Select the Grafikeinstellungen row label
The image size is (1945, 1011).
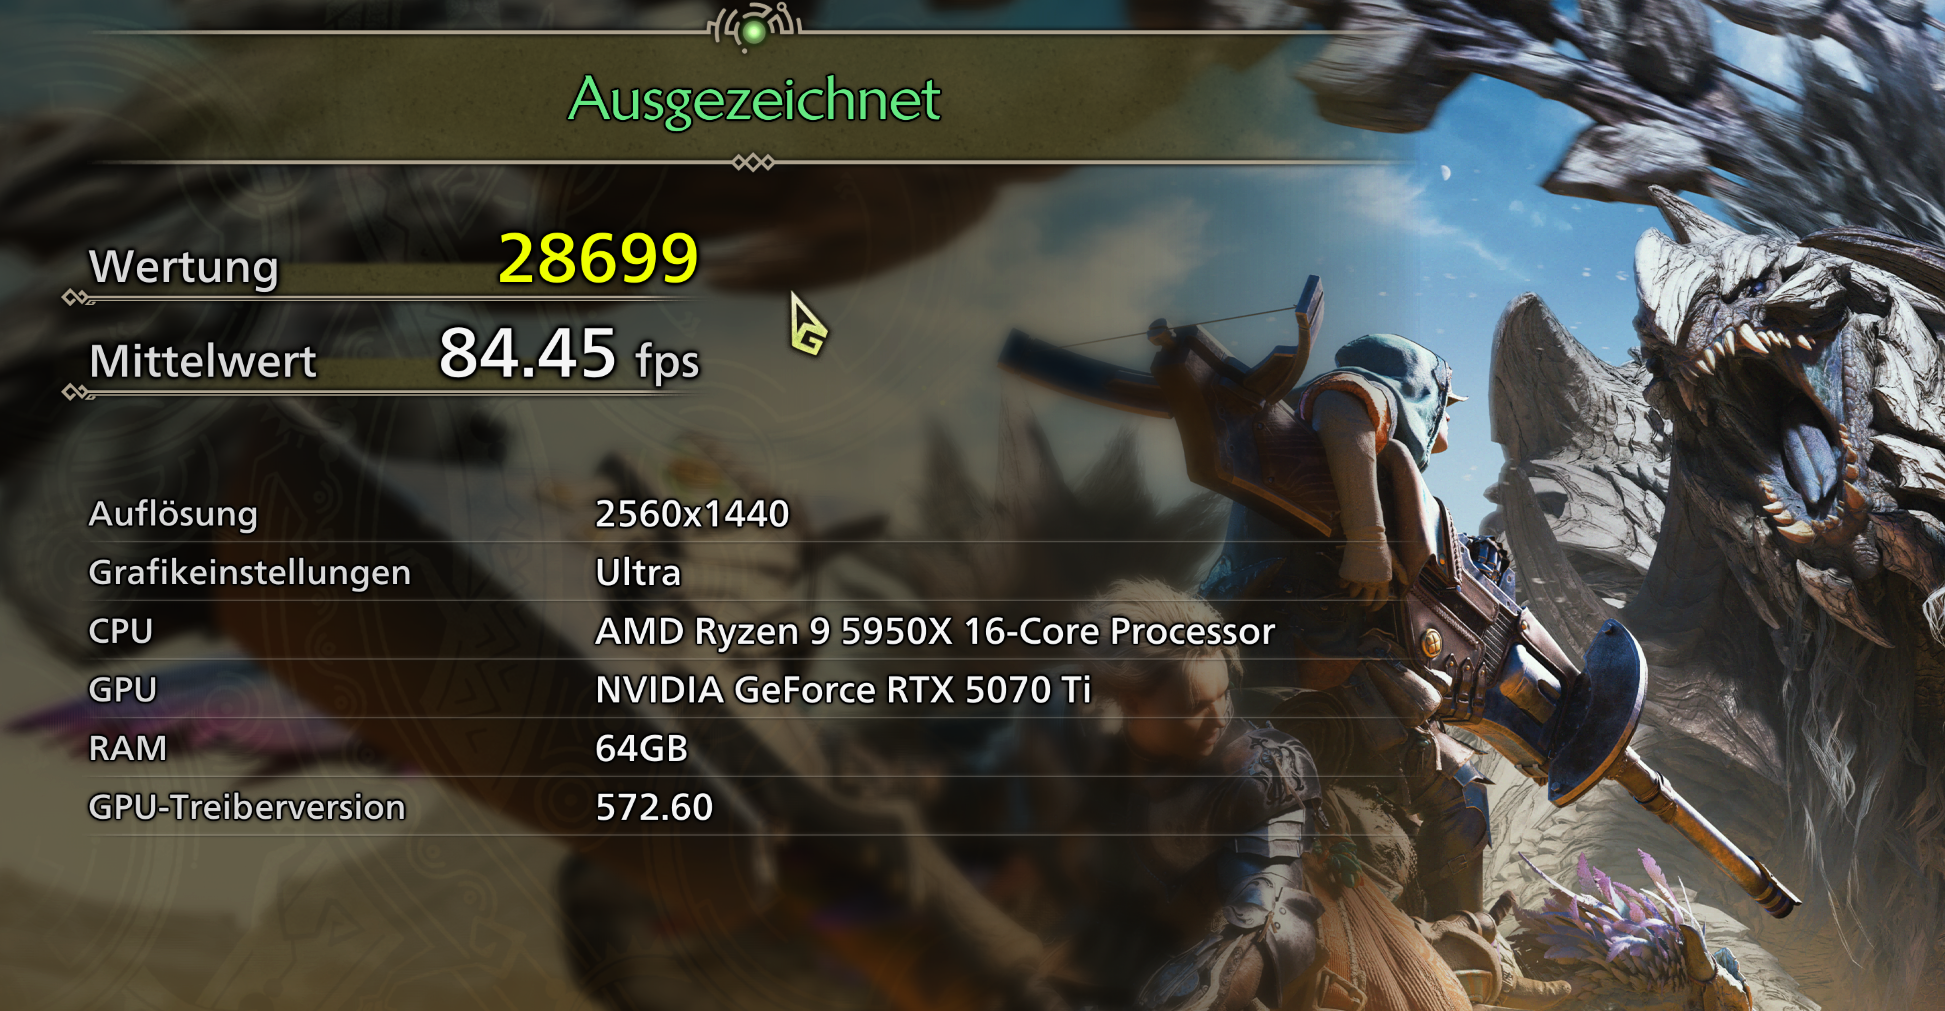pyautogui.click(x=250, y=573)
